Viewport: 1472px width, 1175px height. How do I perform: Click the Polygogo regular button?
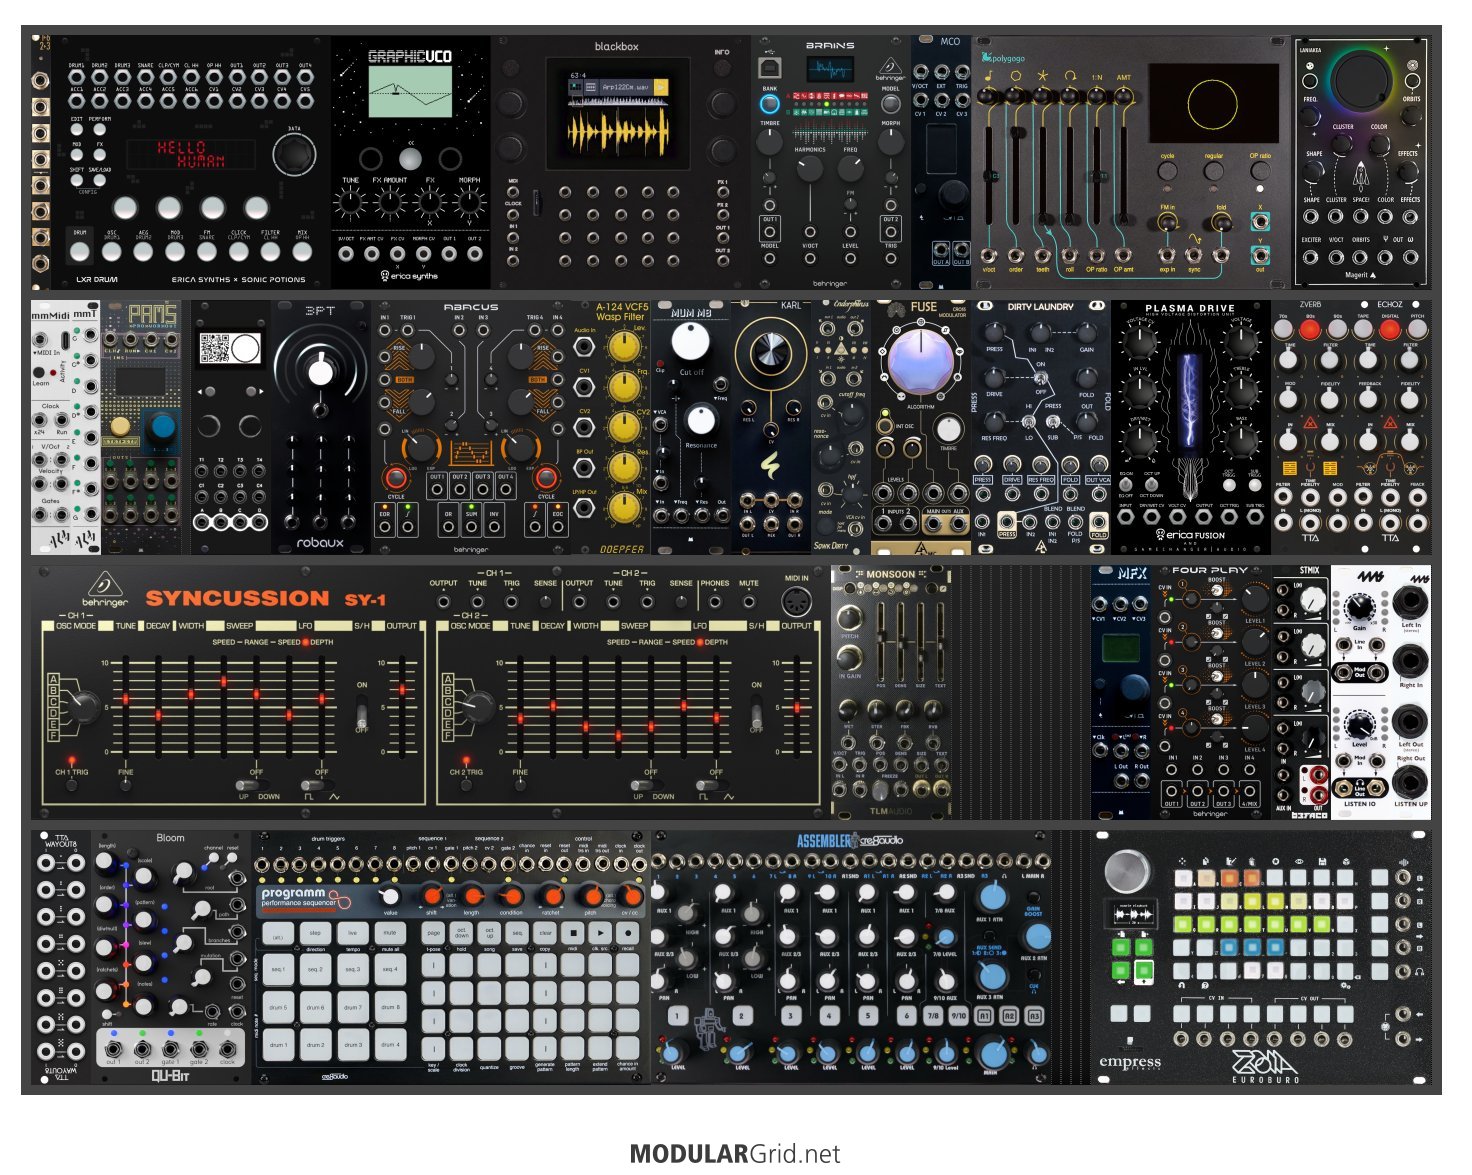click(1213, 171)
